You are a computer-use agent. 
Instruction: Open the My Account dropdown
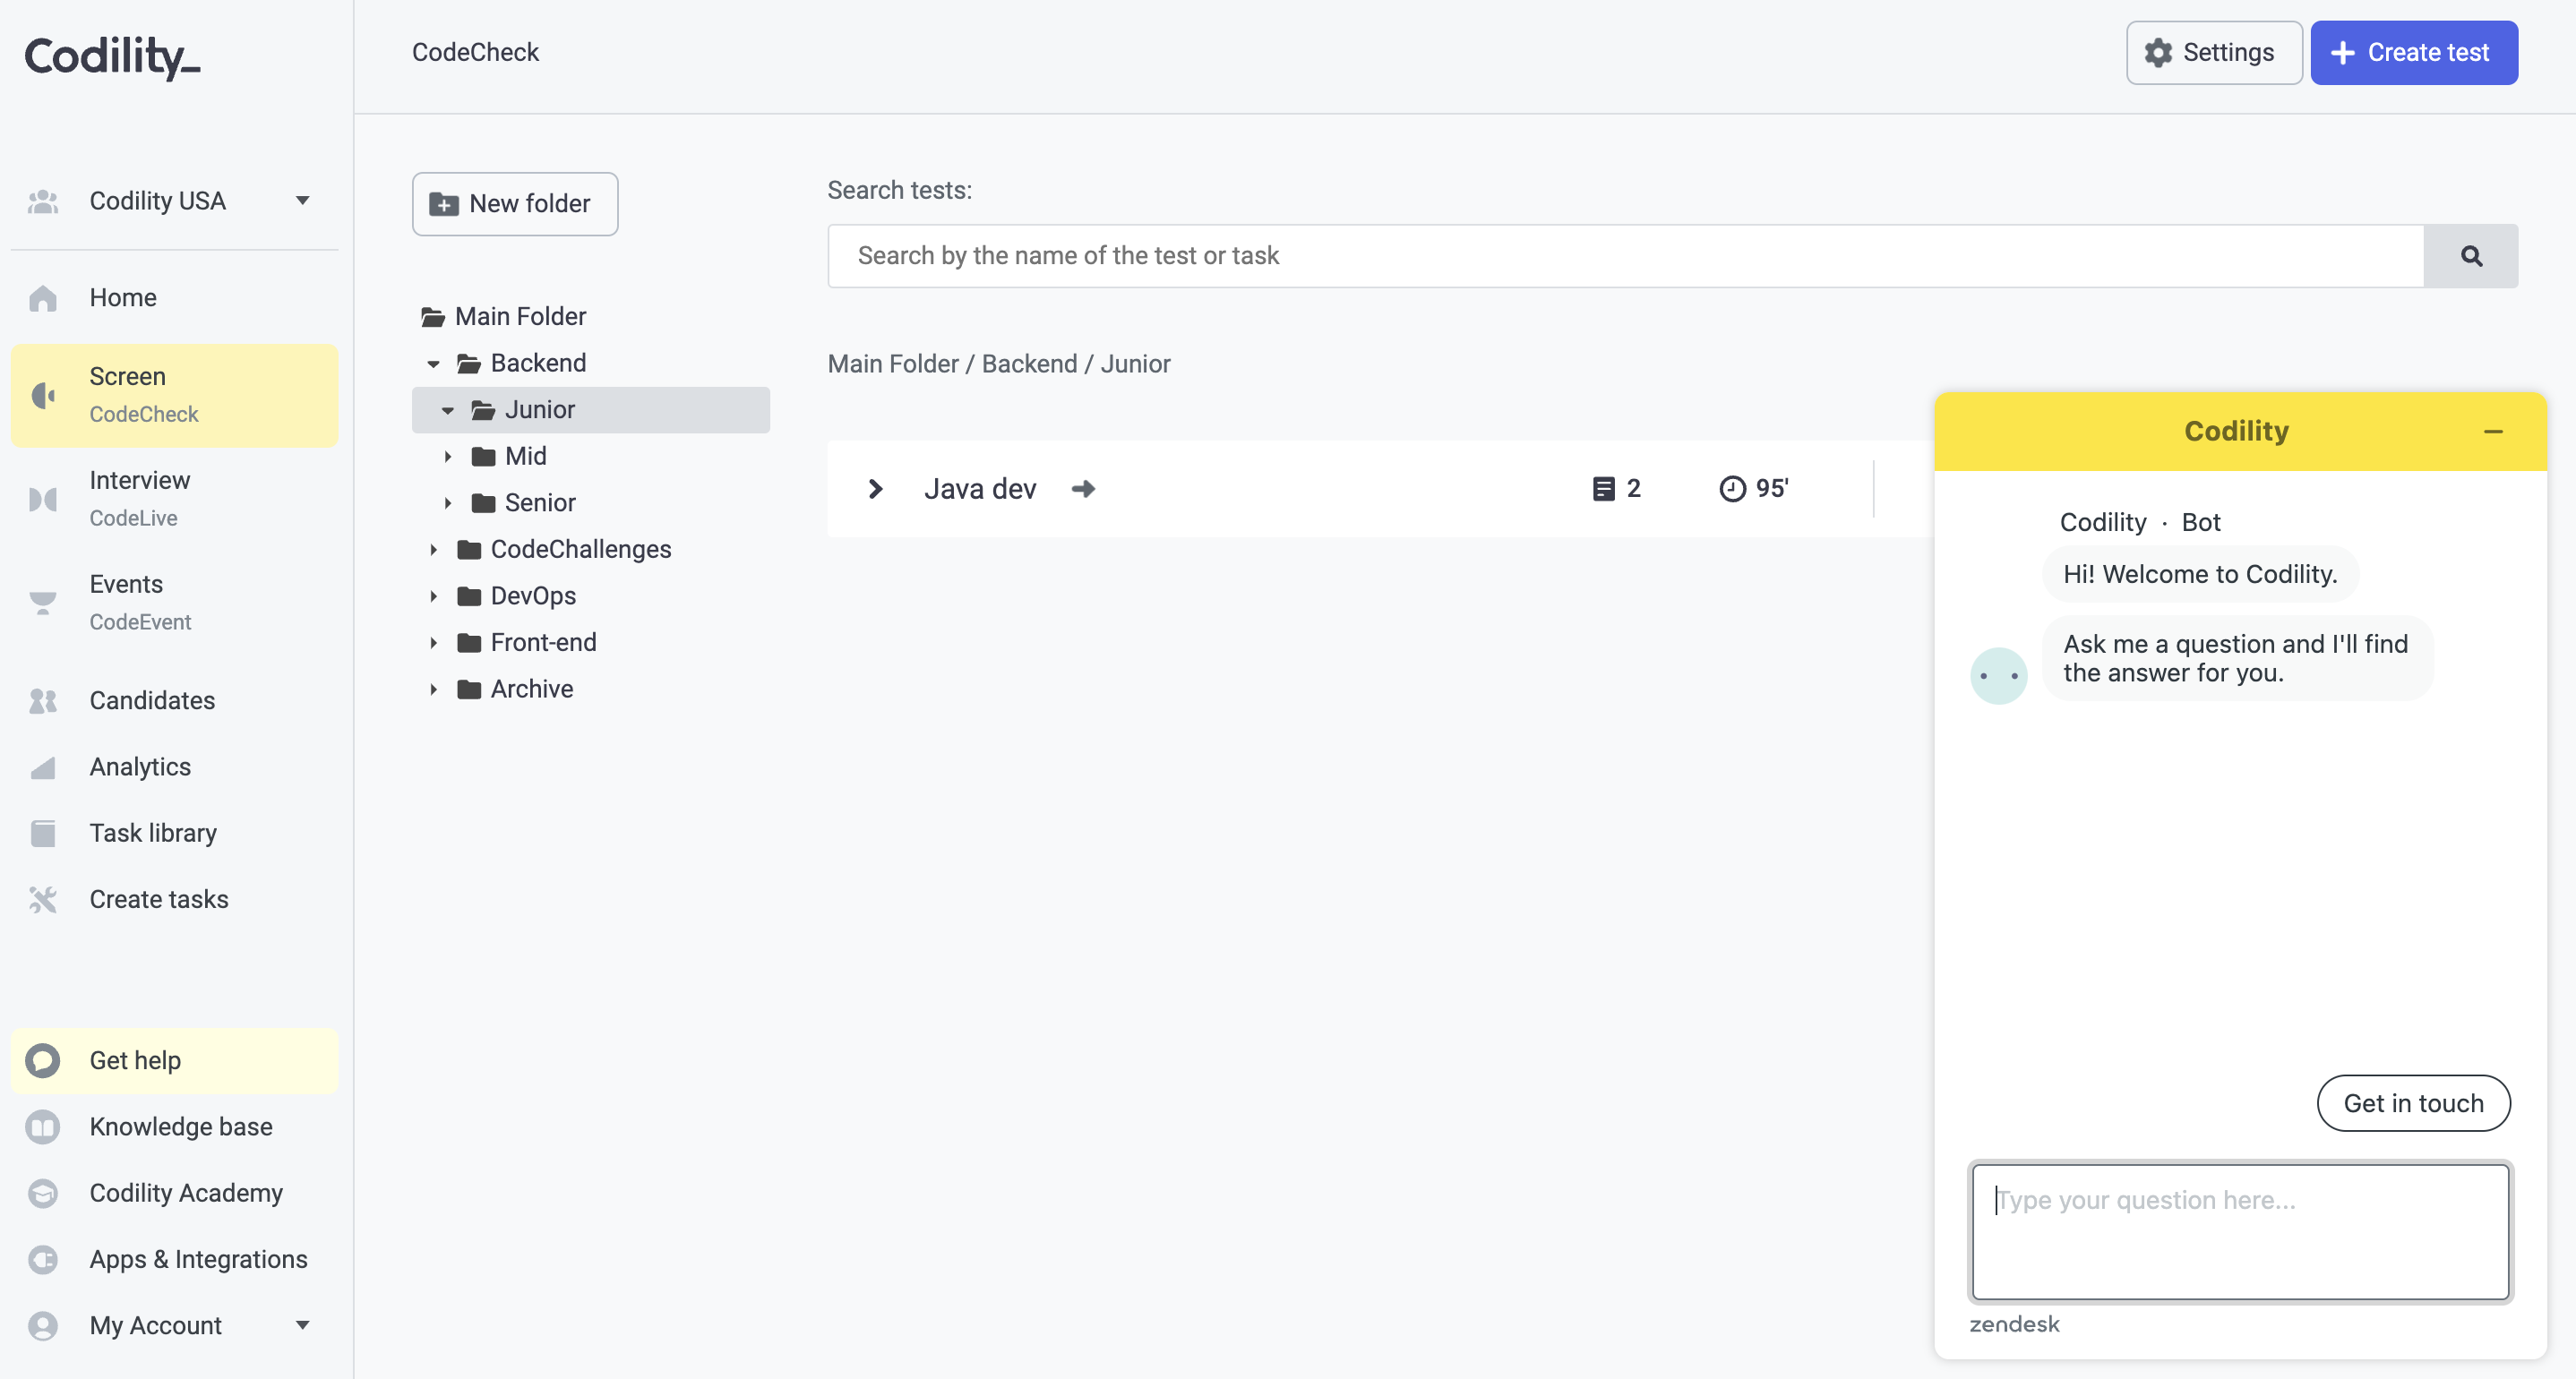click(x=302, y=1325)
